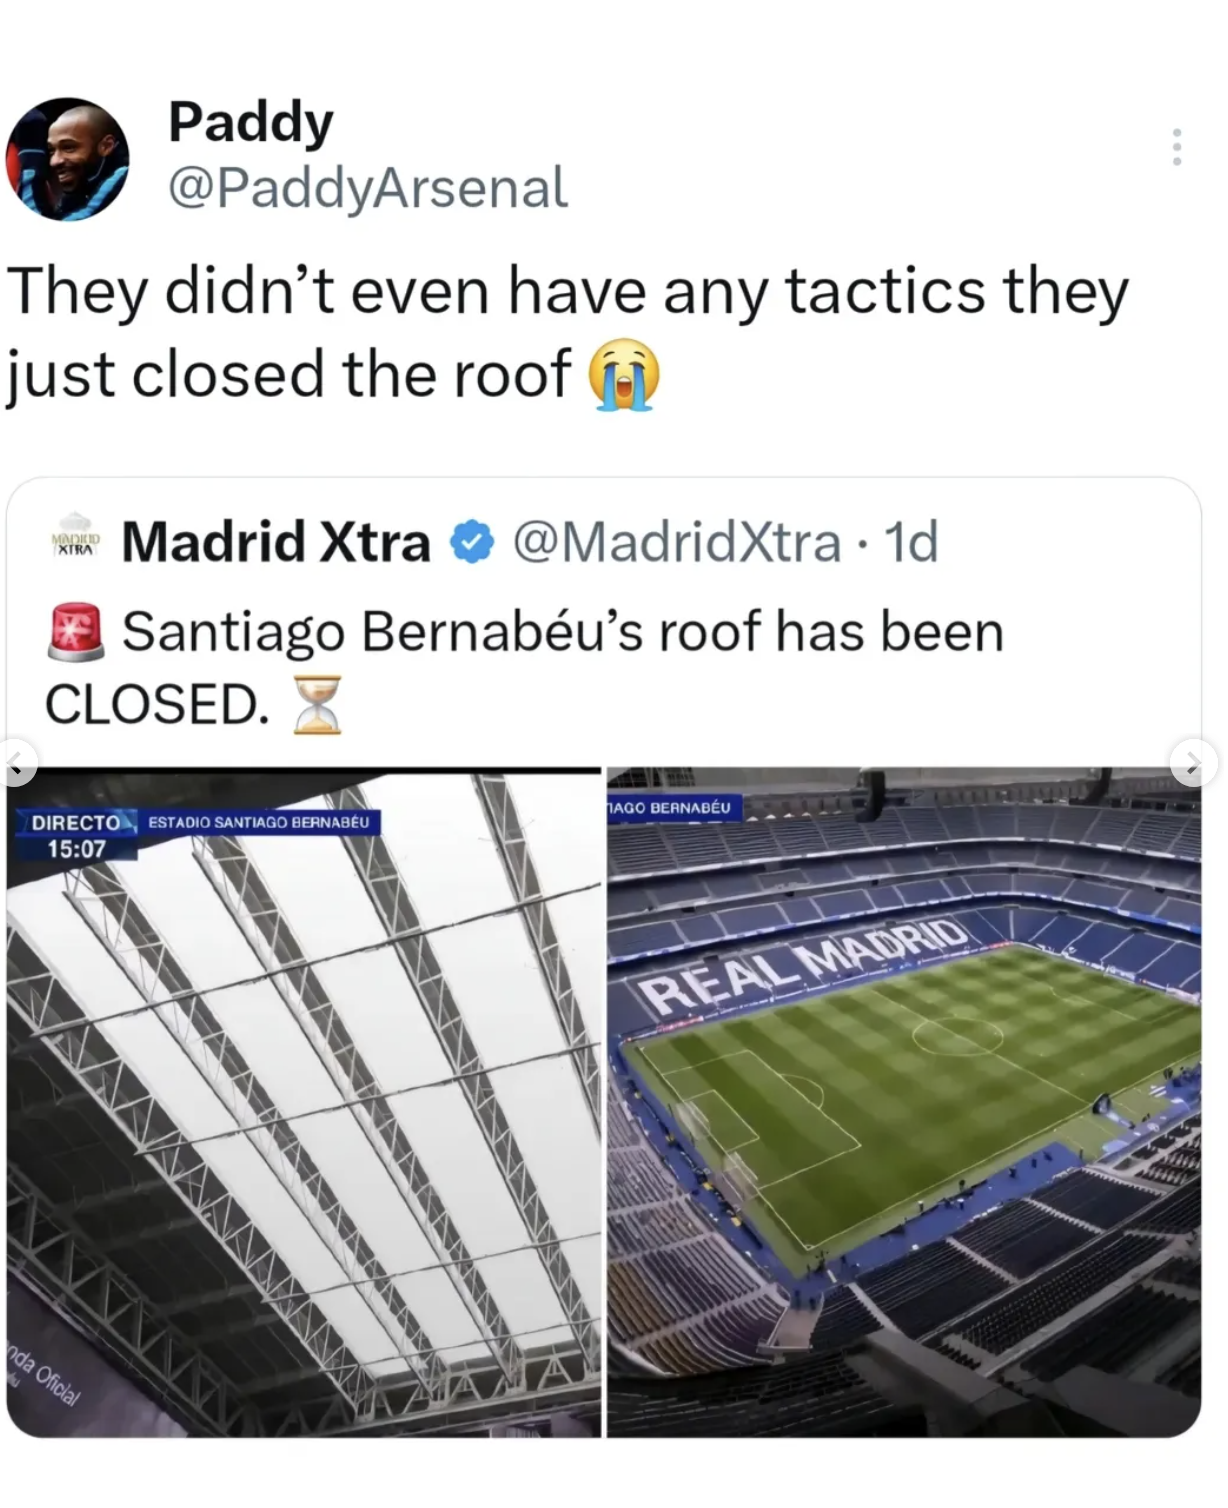Click the quoted tweet text about the roof
Screen dimensions: 1228x1508
pyautogui.click(x=524, y=668)
